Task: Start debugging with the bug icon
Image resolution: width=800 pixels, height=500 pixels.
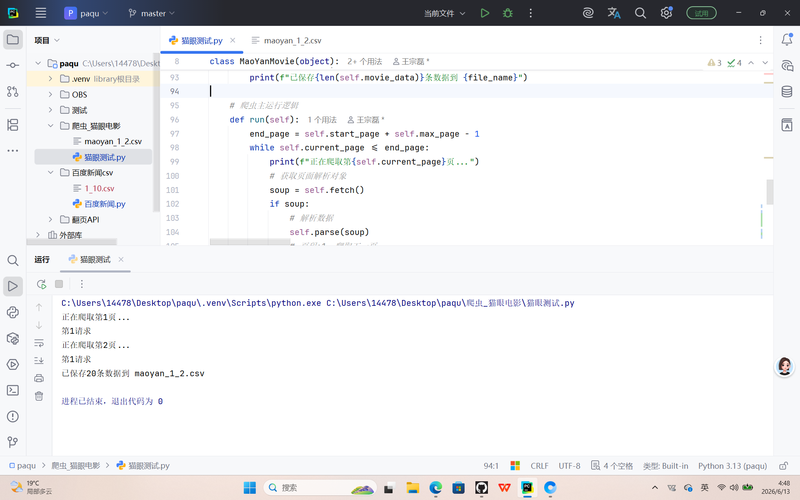Action: tap(508, 13)
